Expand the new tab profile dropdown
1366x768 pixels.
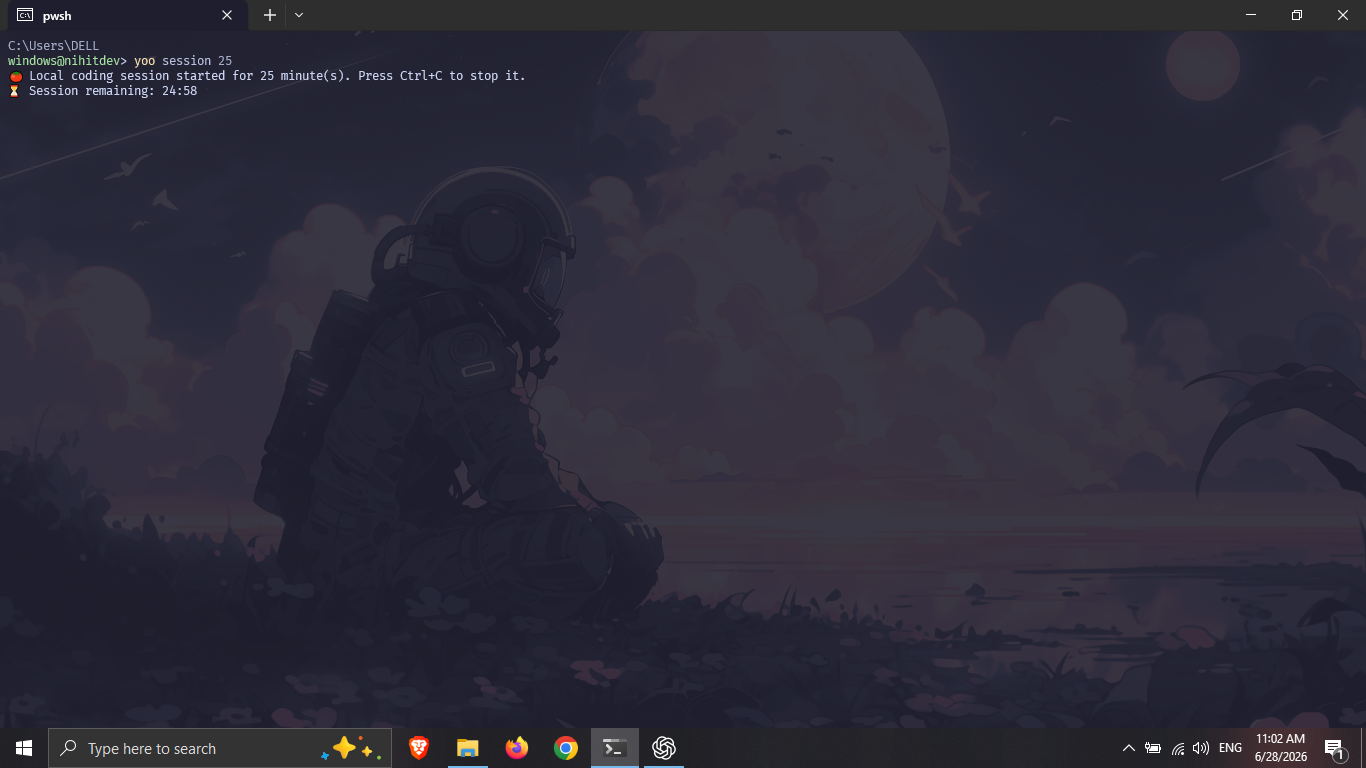[x=299, y=15]
